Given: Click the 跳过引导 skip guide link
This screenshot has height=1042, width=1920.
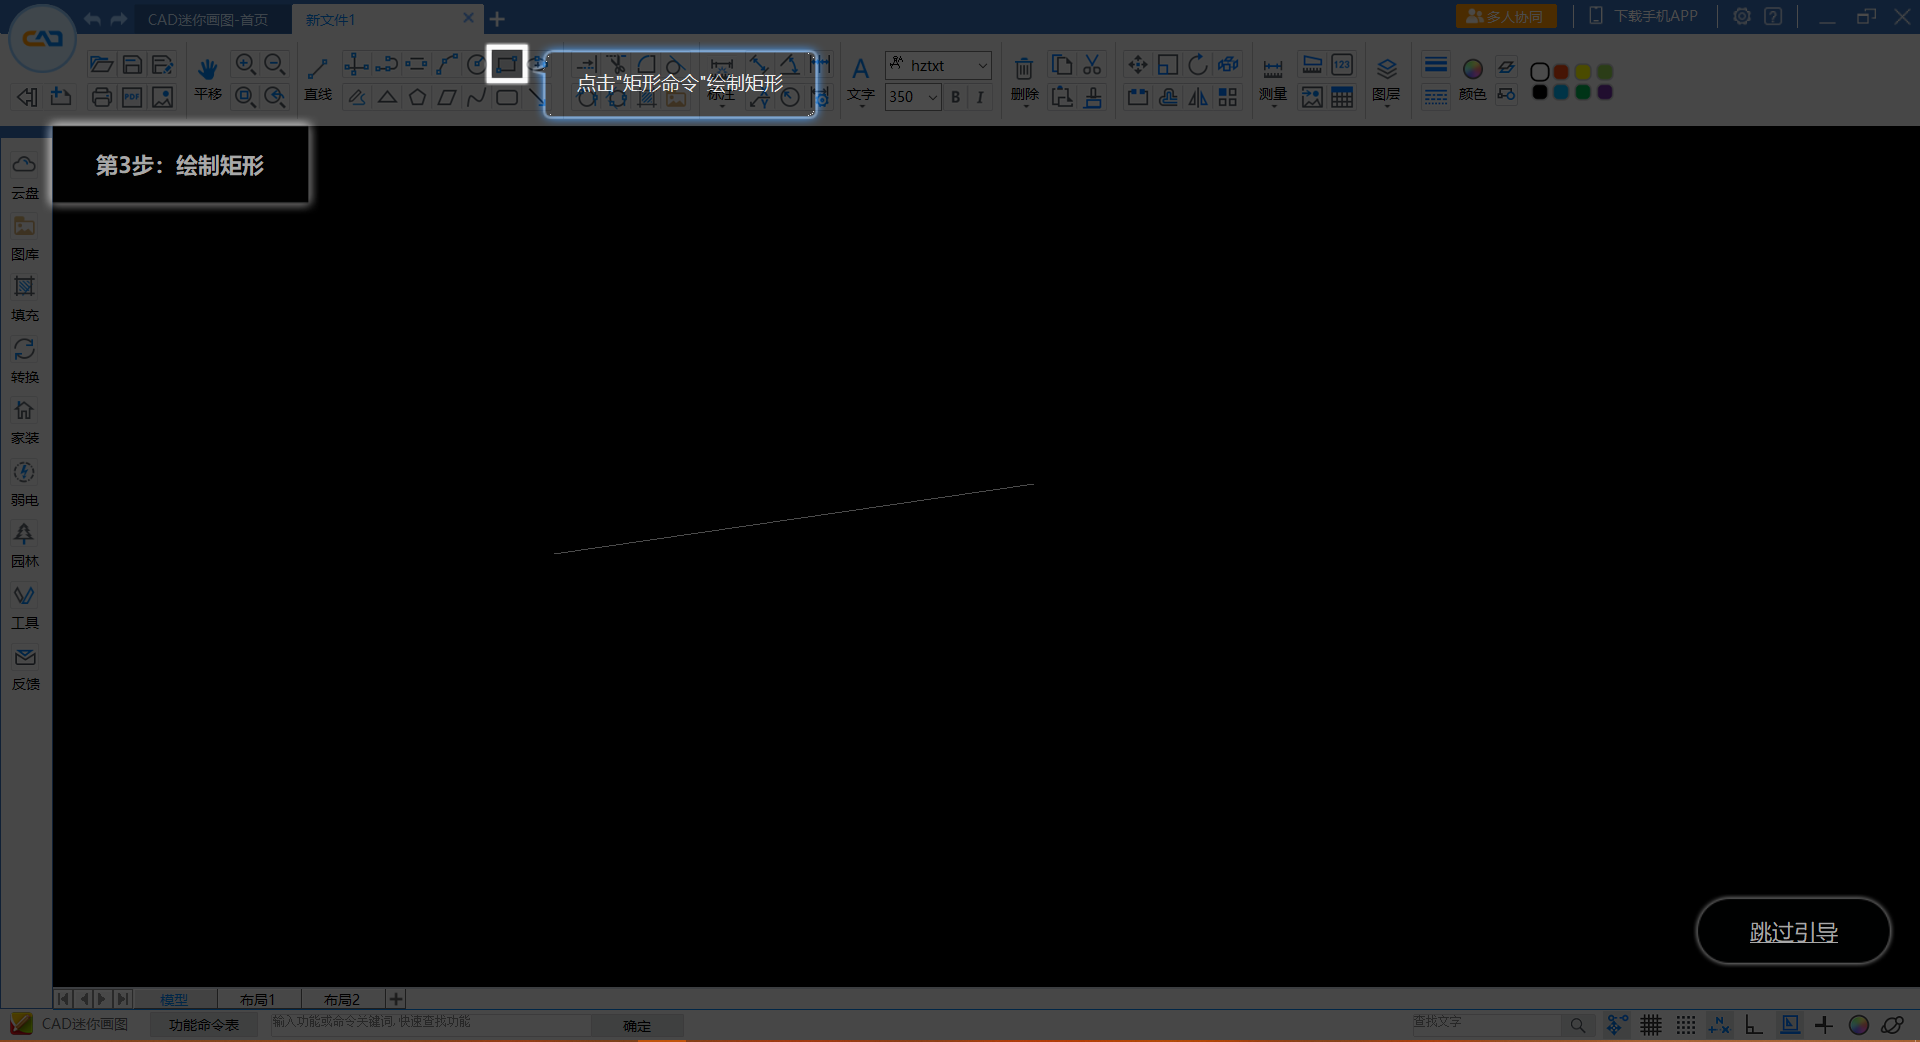Looking at the screenshot, I should tap(1793, 932).
